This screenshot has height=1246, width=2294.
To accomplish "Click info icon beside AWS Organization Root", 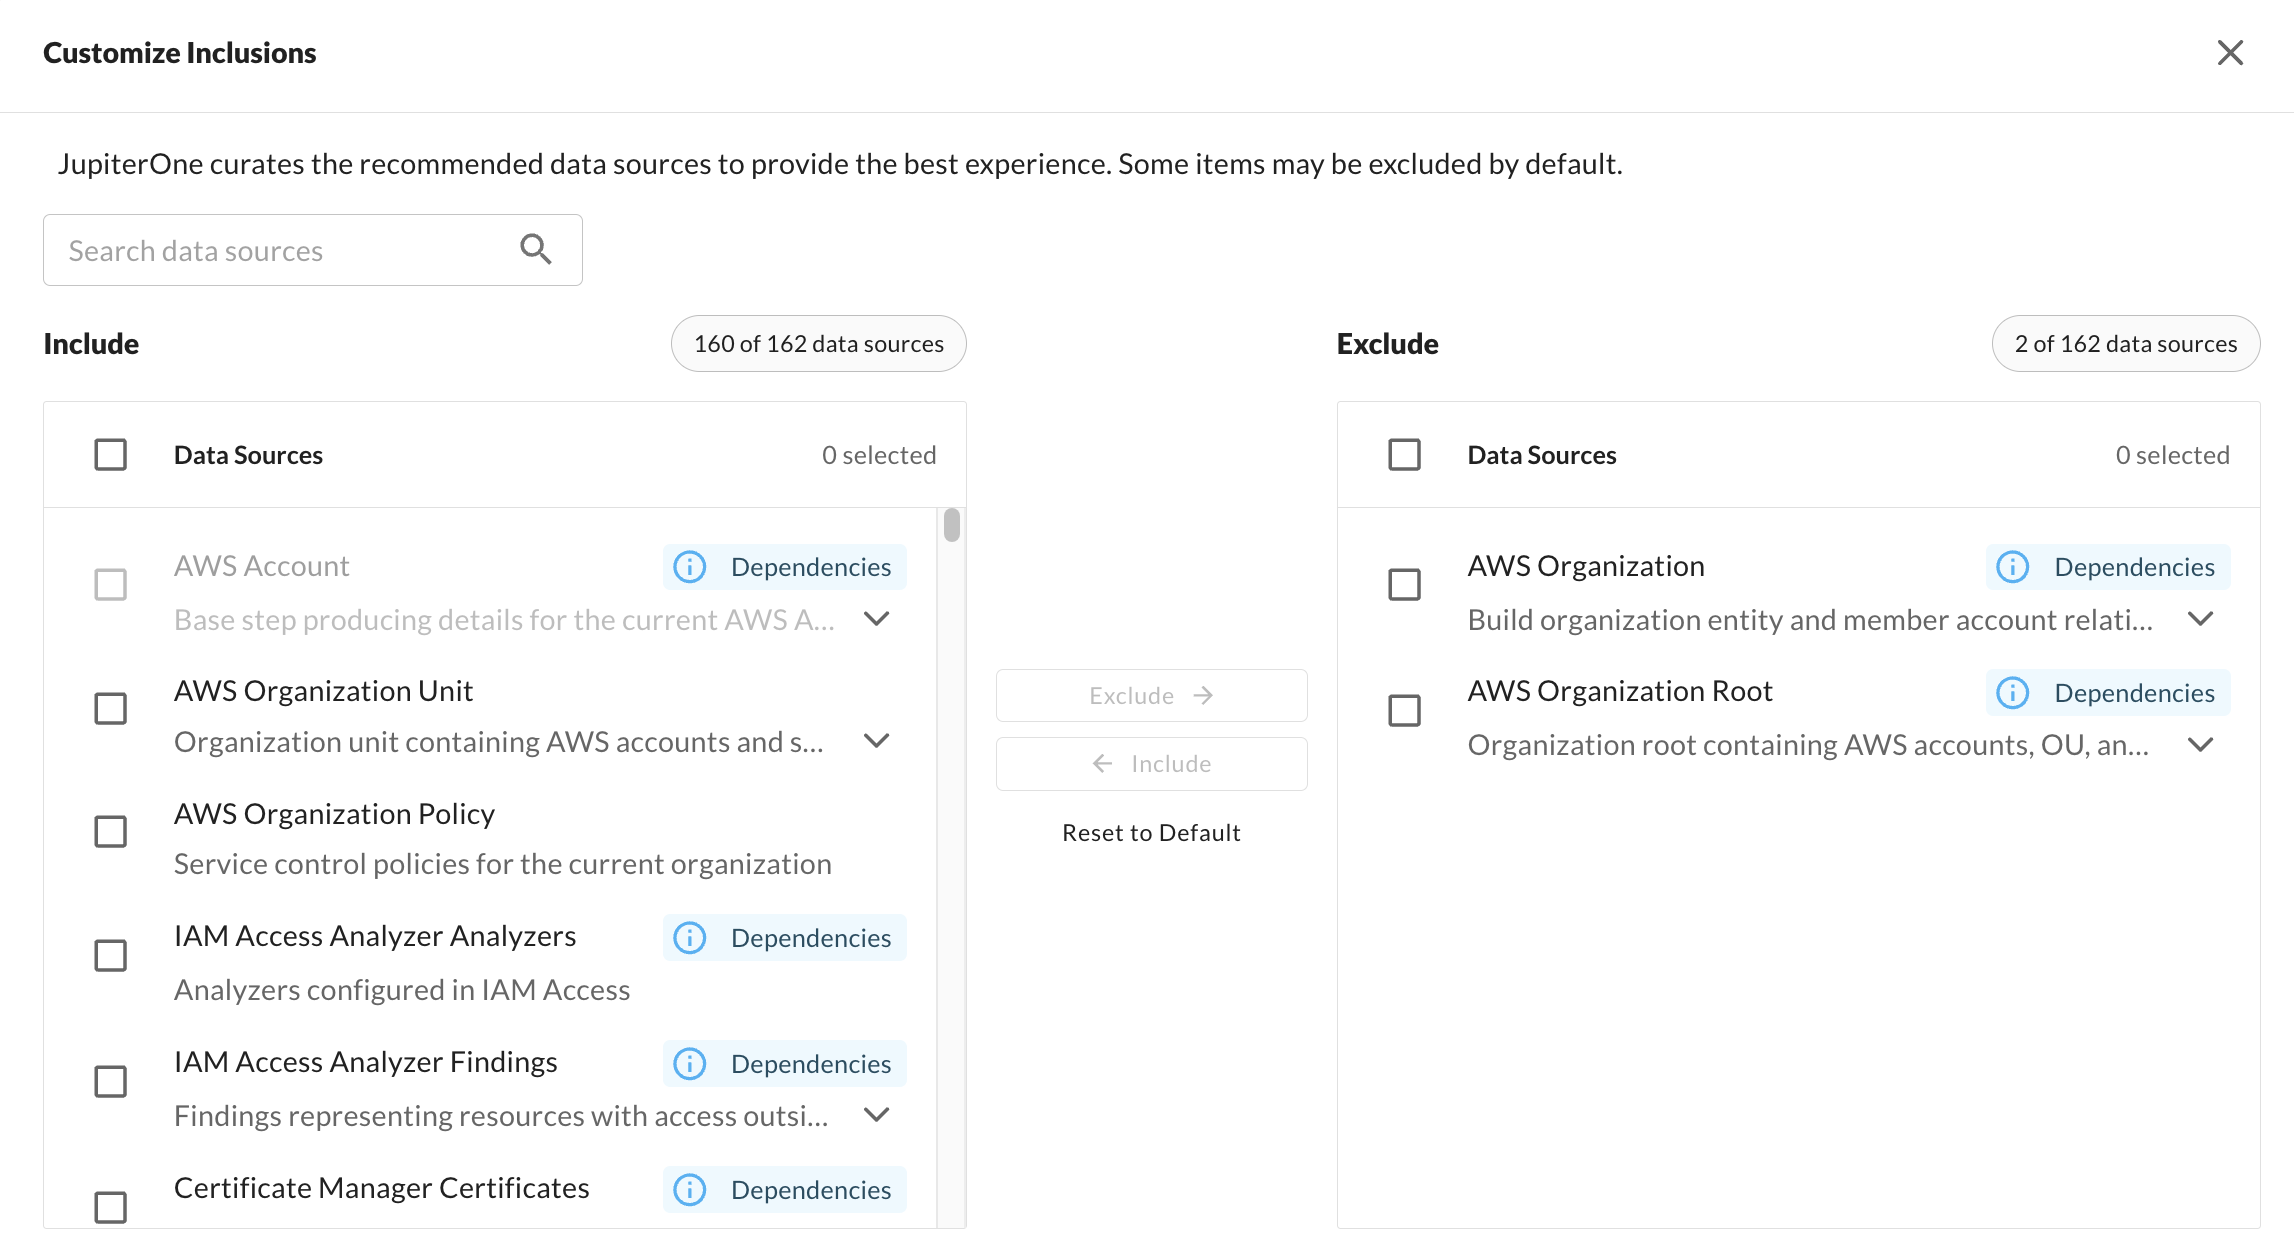I will (x=2012, y=693).
